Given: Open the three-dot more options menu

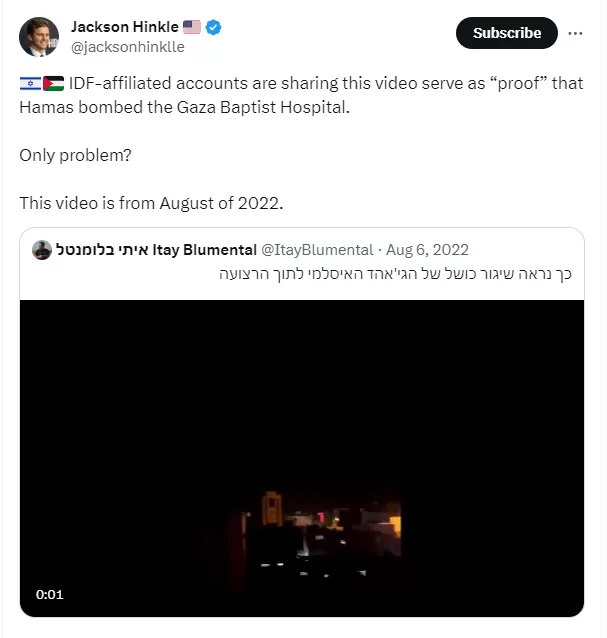Looking at the screenshot, I should tap(575, 33).
